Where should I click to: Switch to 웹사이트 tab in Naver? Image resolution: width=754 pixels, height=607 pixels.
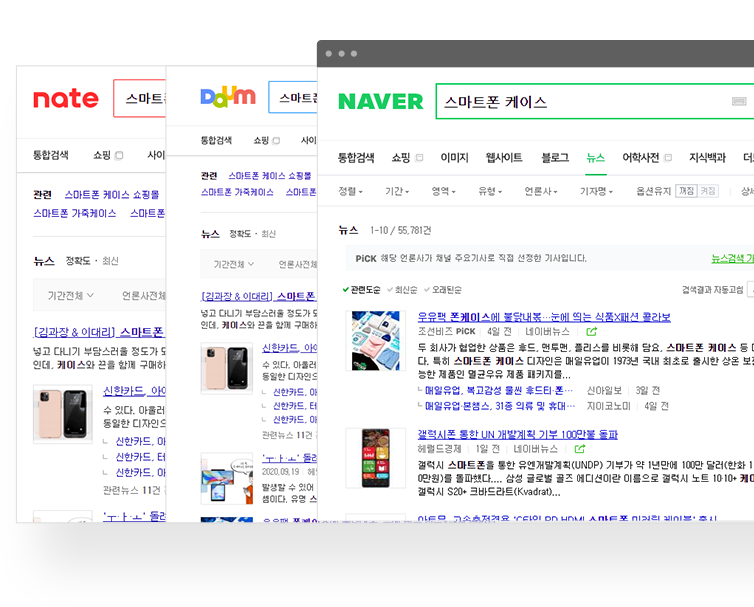pos(504,158)
